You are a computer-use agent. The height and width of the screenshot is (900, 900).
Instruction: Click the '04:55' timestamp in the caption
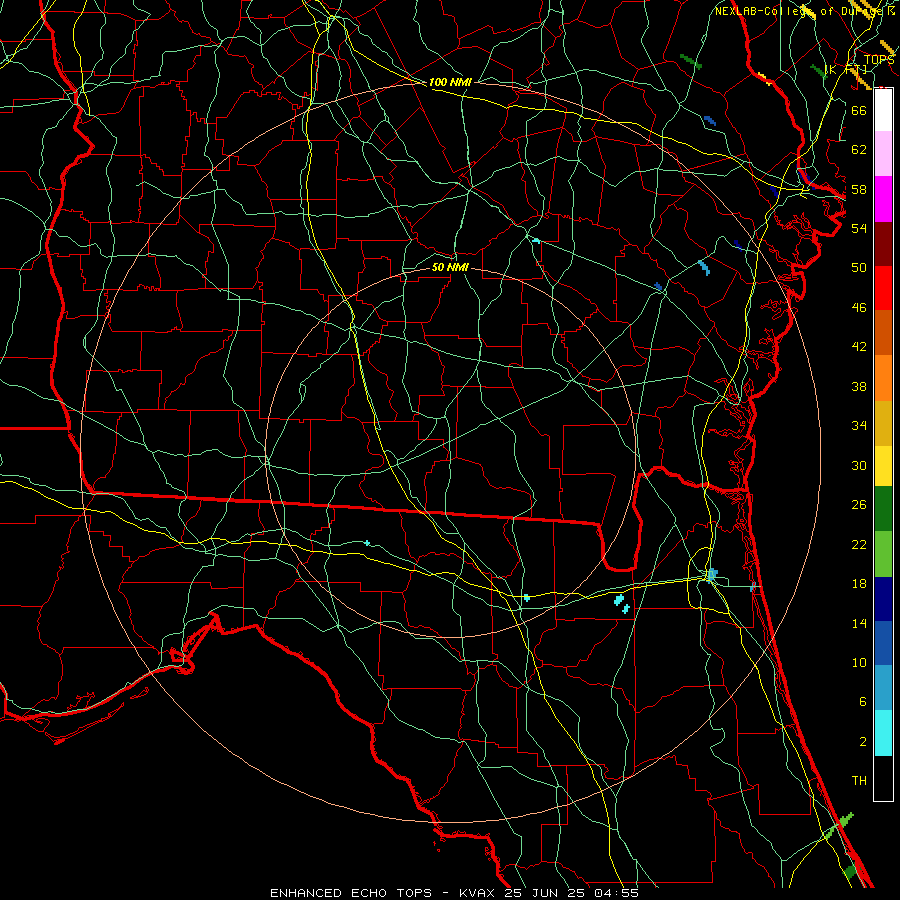click(616, 893)
